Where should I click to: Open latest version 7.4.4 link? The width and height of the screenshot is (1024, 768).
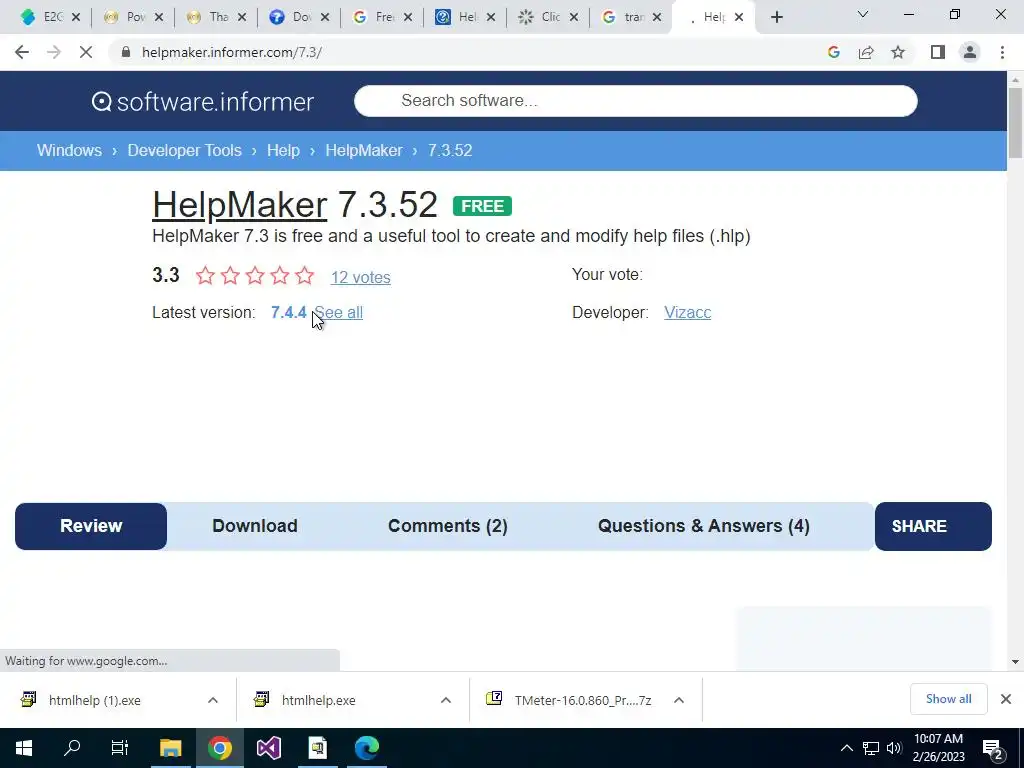289,312
